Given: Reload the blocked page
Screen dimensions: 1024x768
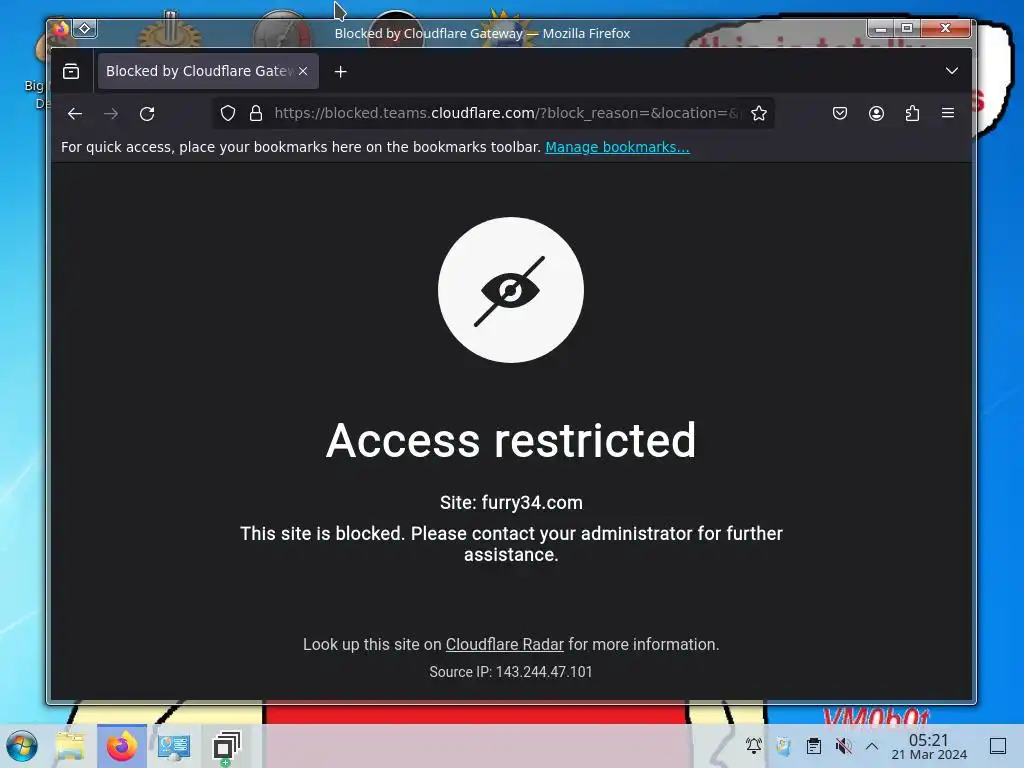Looking at the screenshot, I should click(147, 114).
